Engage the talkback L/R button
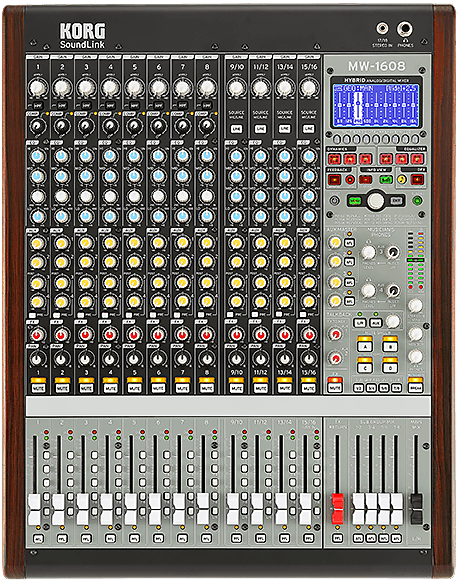The width and height of the screenshot is (459, 583). tap(359, 323)
